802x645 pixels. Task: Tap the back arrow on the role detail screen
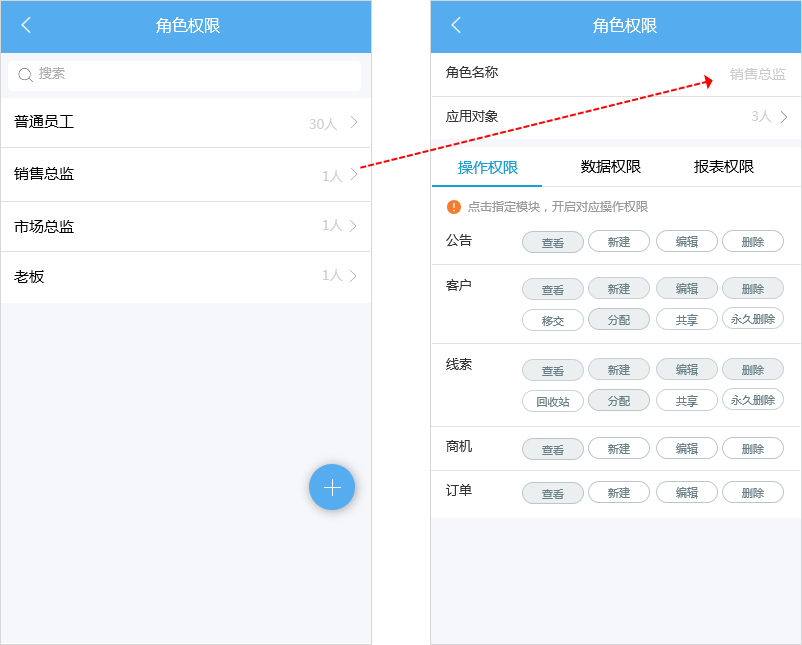coord(457,26)
